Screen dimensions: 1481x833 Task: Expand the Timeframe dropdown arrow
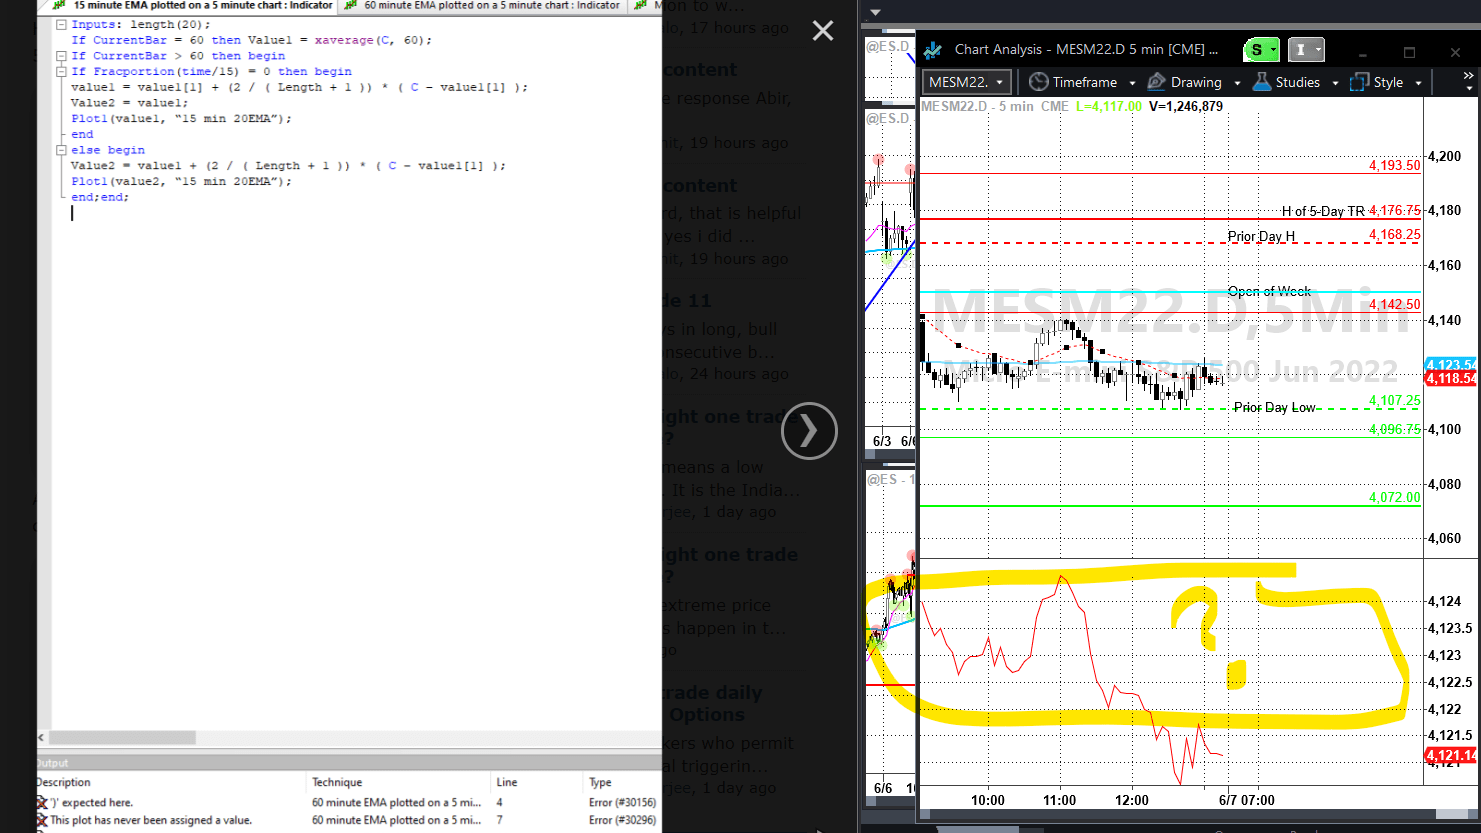coord(1132,82)
